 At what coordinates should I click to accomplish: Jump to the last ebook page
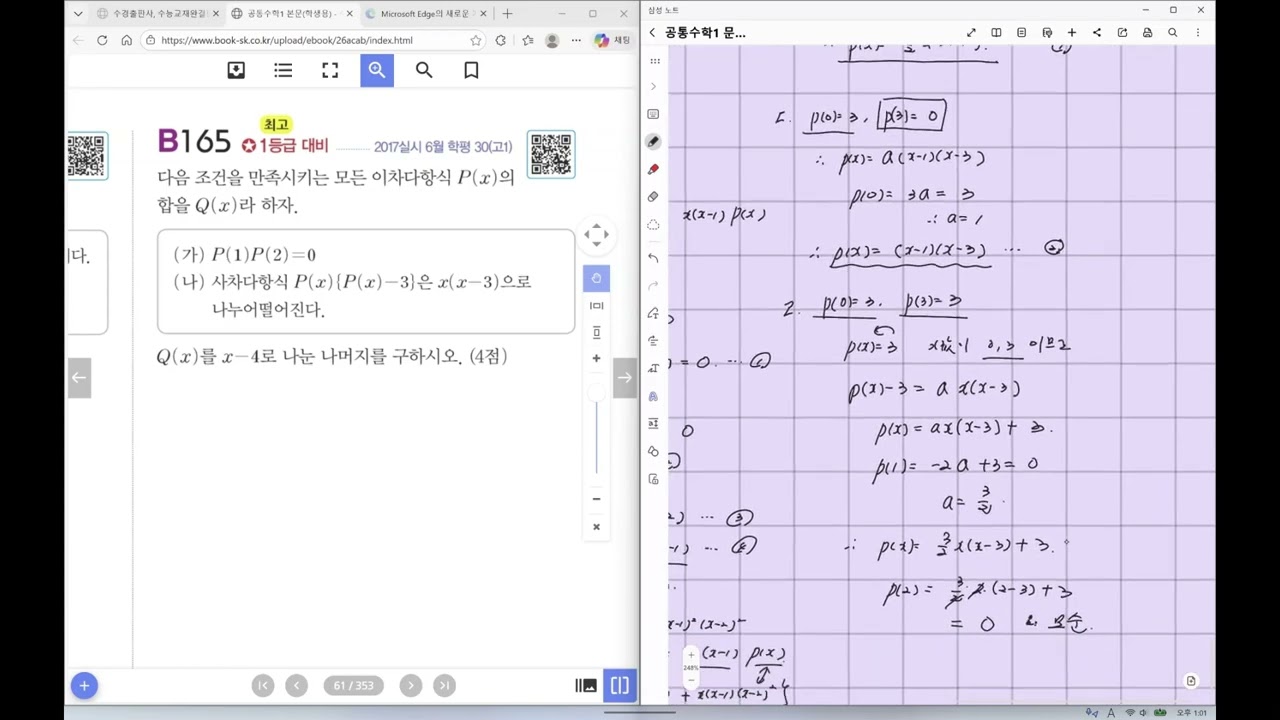click(444, 685)
